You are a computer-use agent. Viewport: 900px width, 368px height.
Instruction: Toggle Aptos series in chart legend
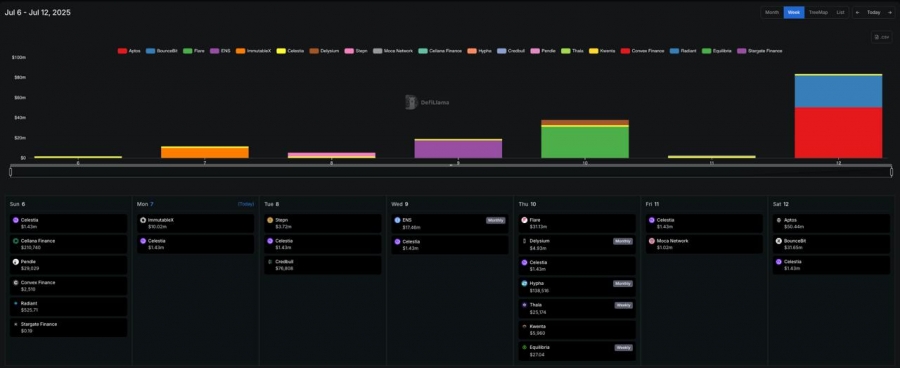pos(129,51)
